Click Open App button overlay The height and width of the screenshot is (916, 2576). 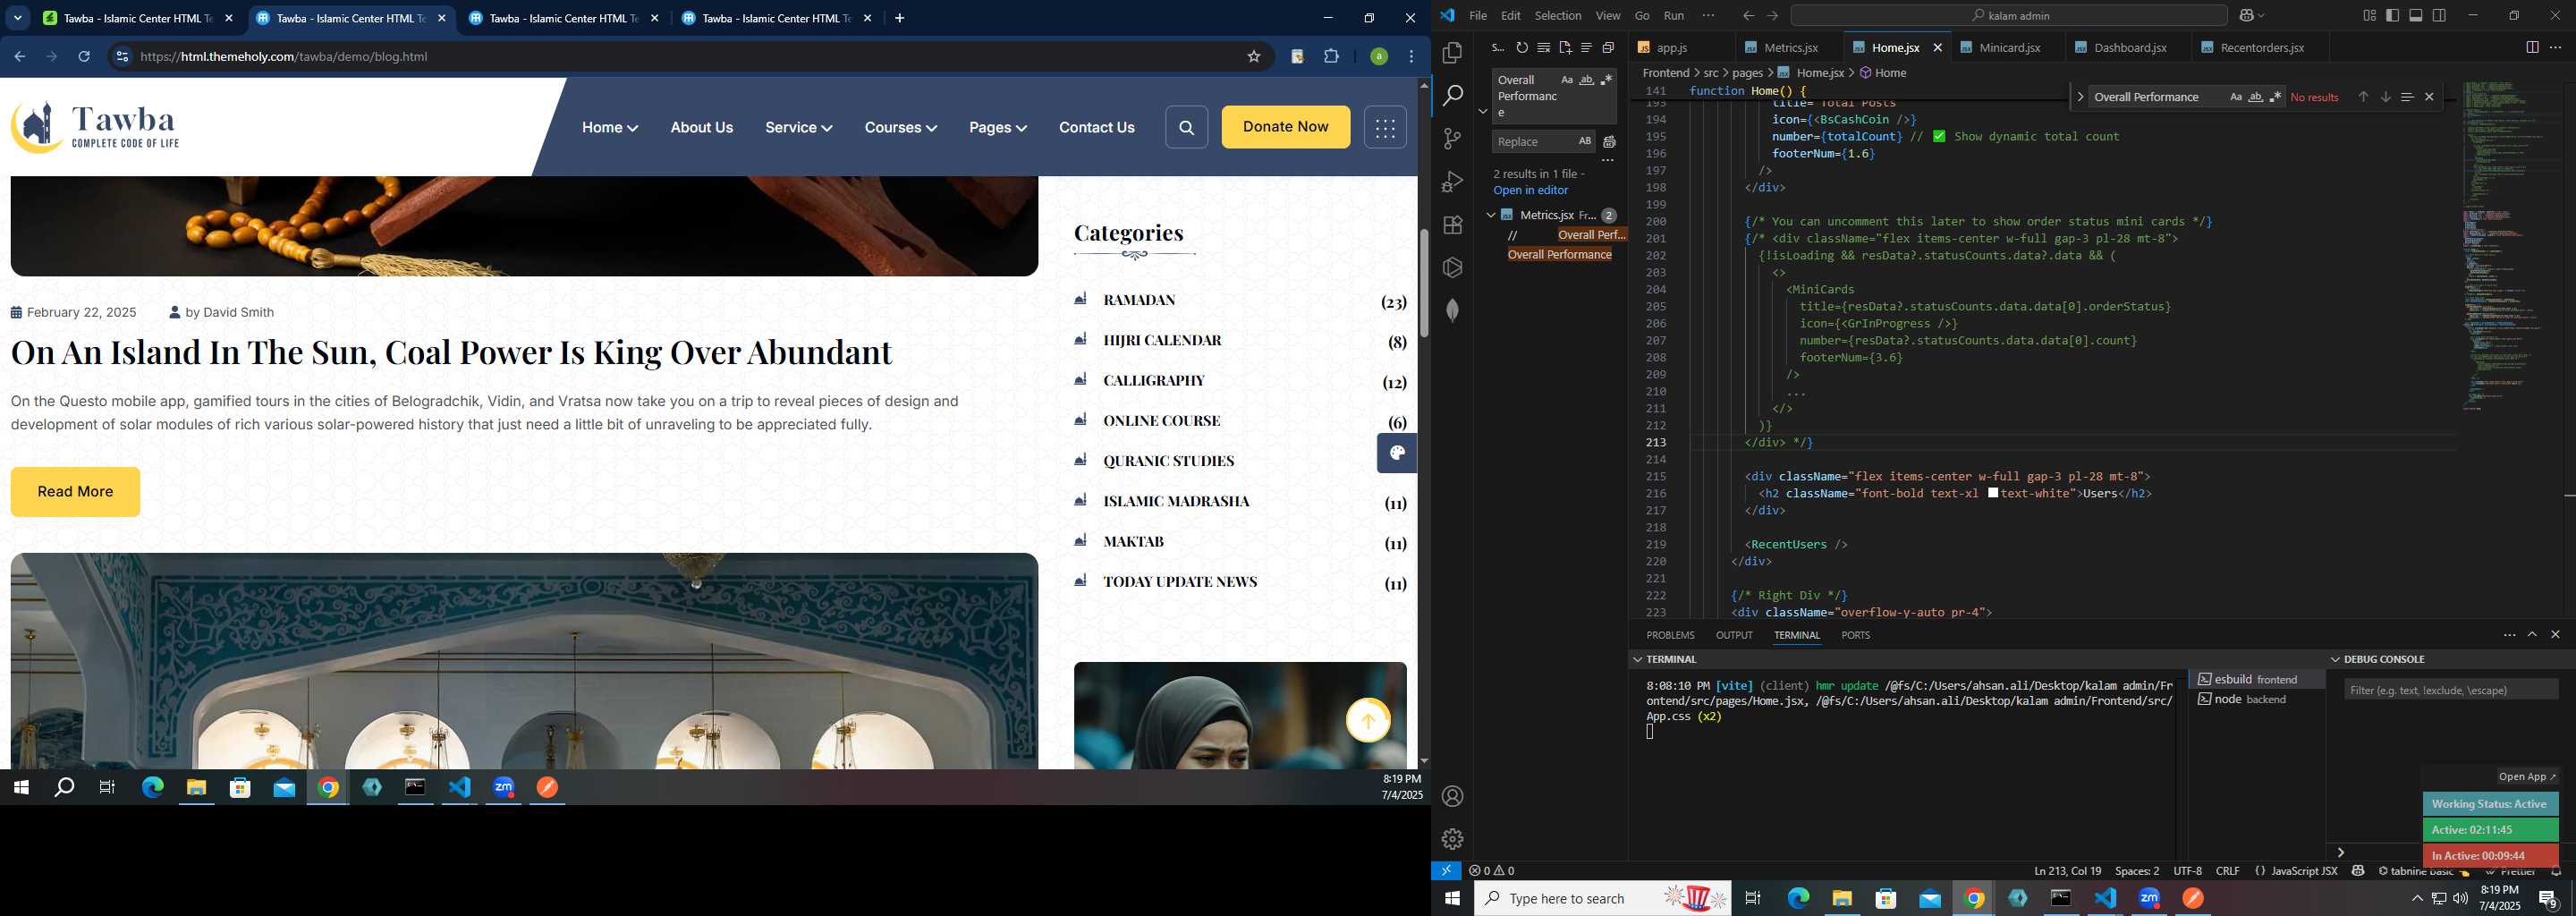tap(2527, 777)
